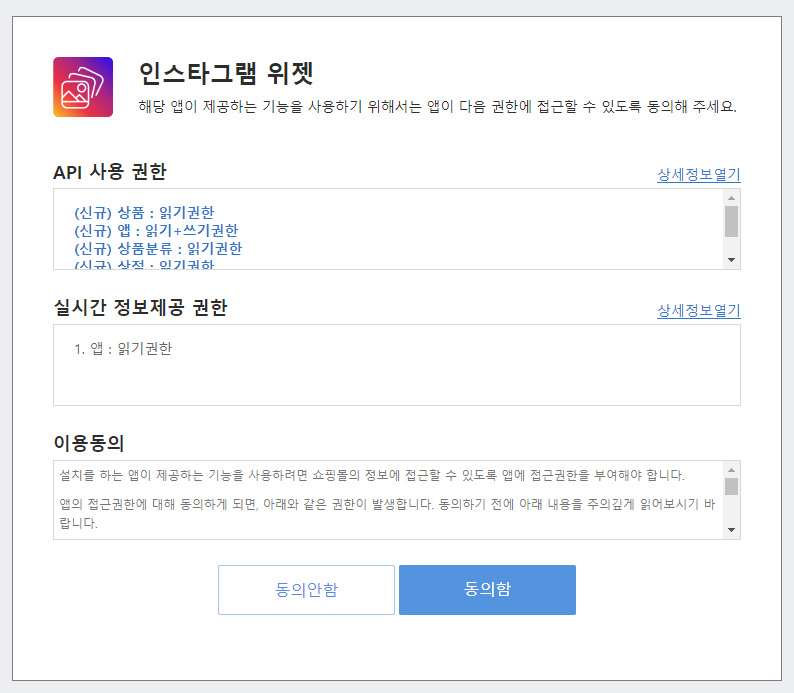Select the '(신규) 상품 : 읽기권한' entry
The height and width of the screenshot is (693, 794).
point(144,212)
